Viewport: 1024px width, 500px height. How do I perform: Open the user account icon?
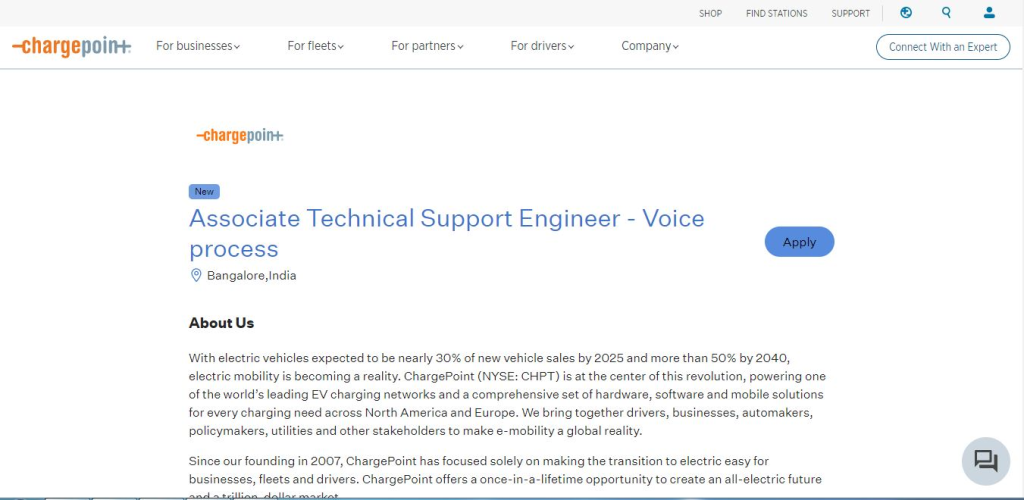[989, 12]
